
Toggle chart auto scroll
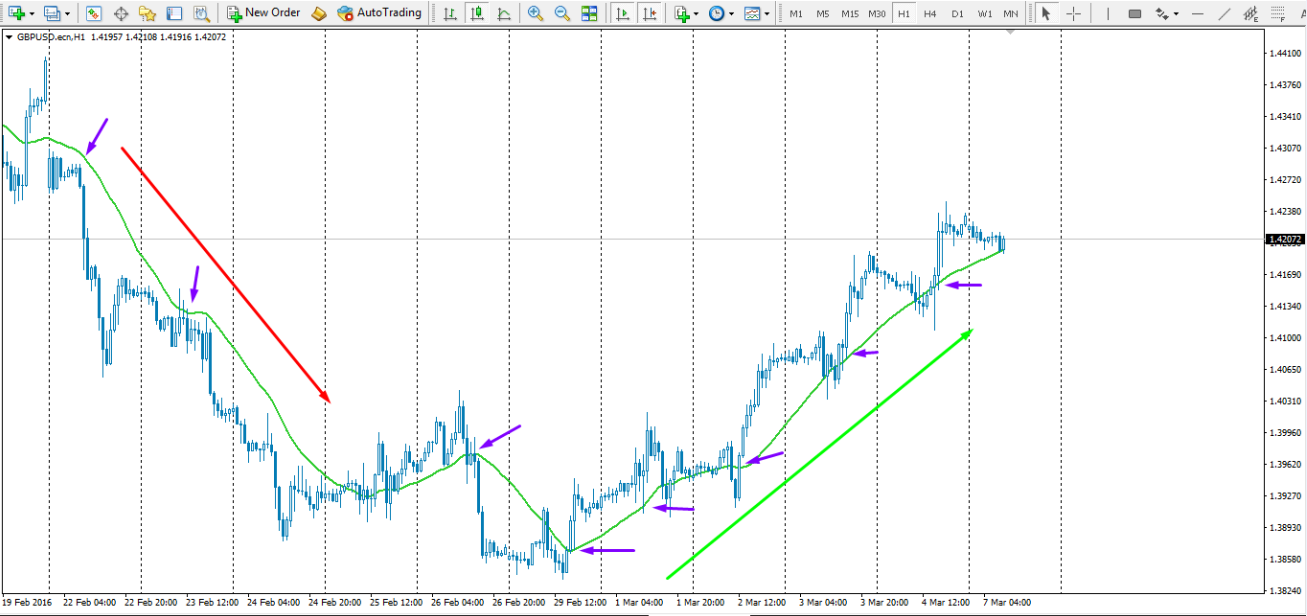click(x=623, y=13)
